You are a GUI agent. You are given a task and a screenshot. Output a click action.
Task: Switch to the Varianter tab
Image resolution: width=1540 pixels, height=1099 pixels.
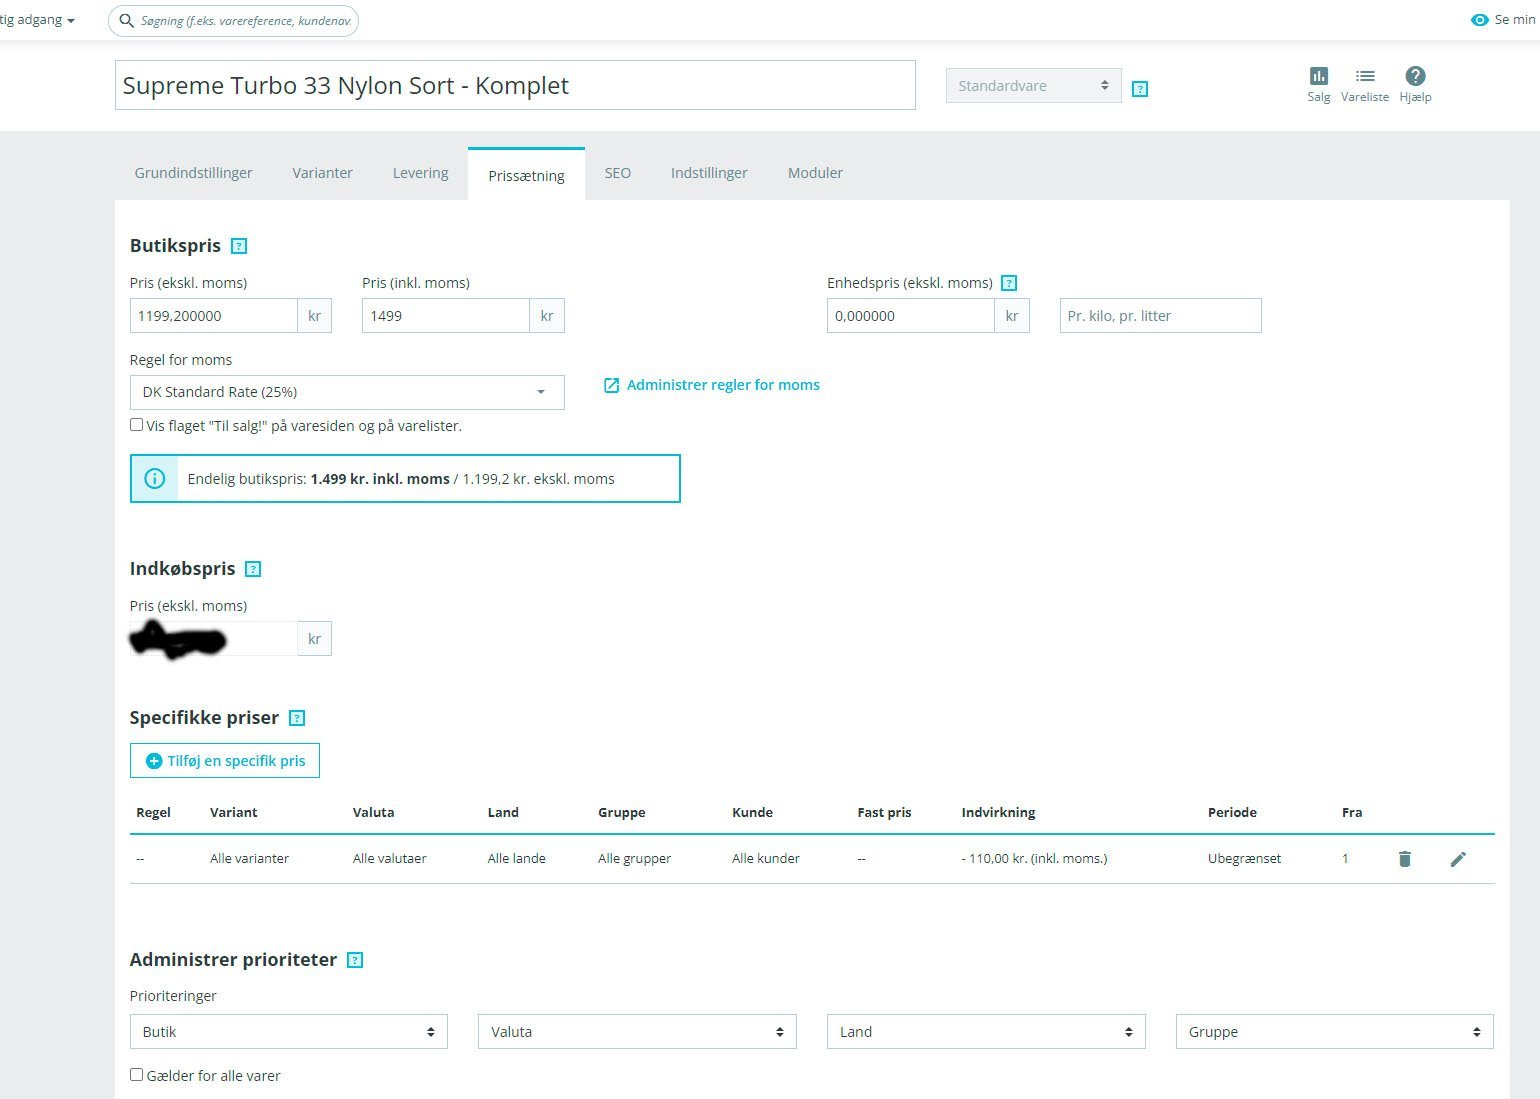[x=322, y=173]
